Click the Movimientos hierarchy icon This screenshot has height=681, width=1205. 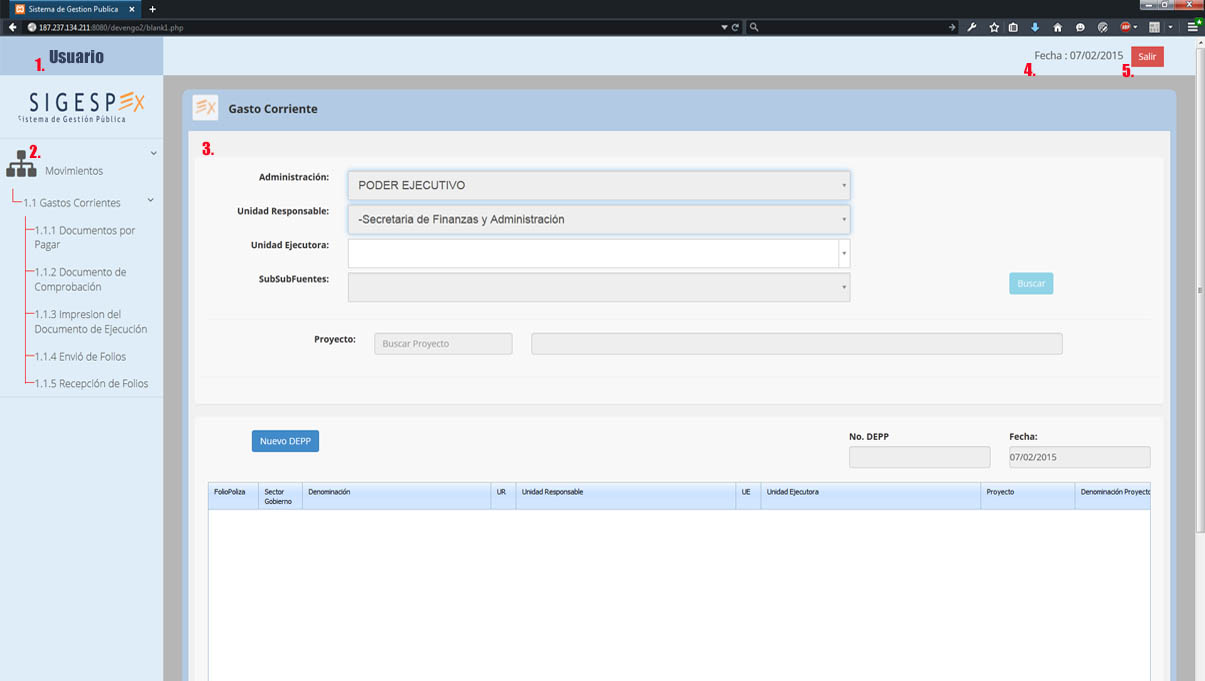click(x=21, y=165)
